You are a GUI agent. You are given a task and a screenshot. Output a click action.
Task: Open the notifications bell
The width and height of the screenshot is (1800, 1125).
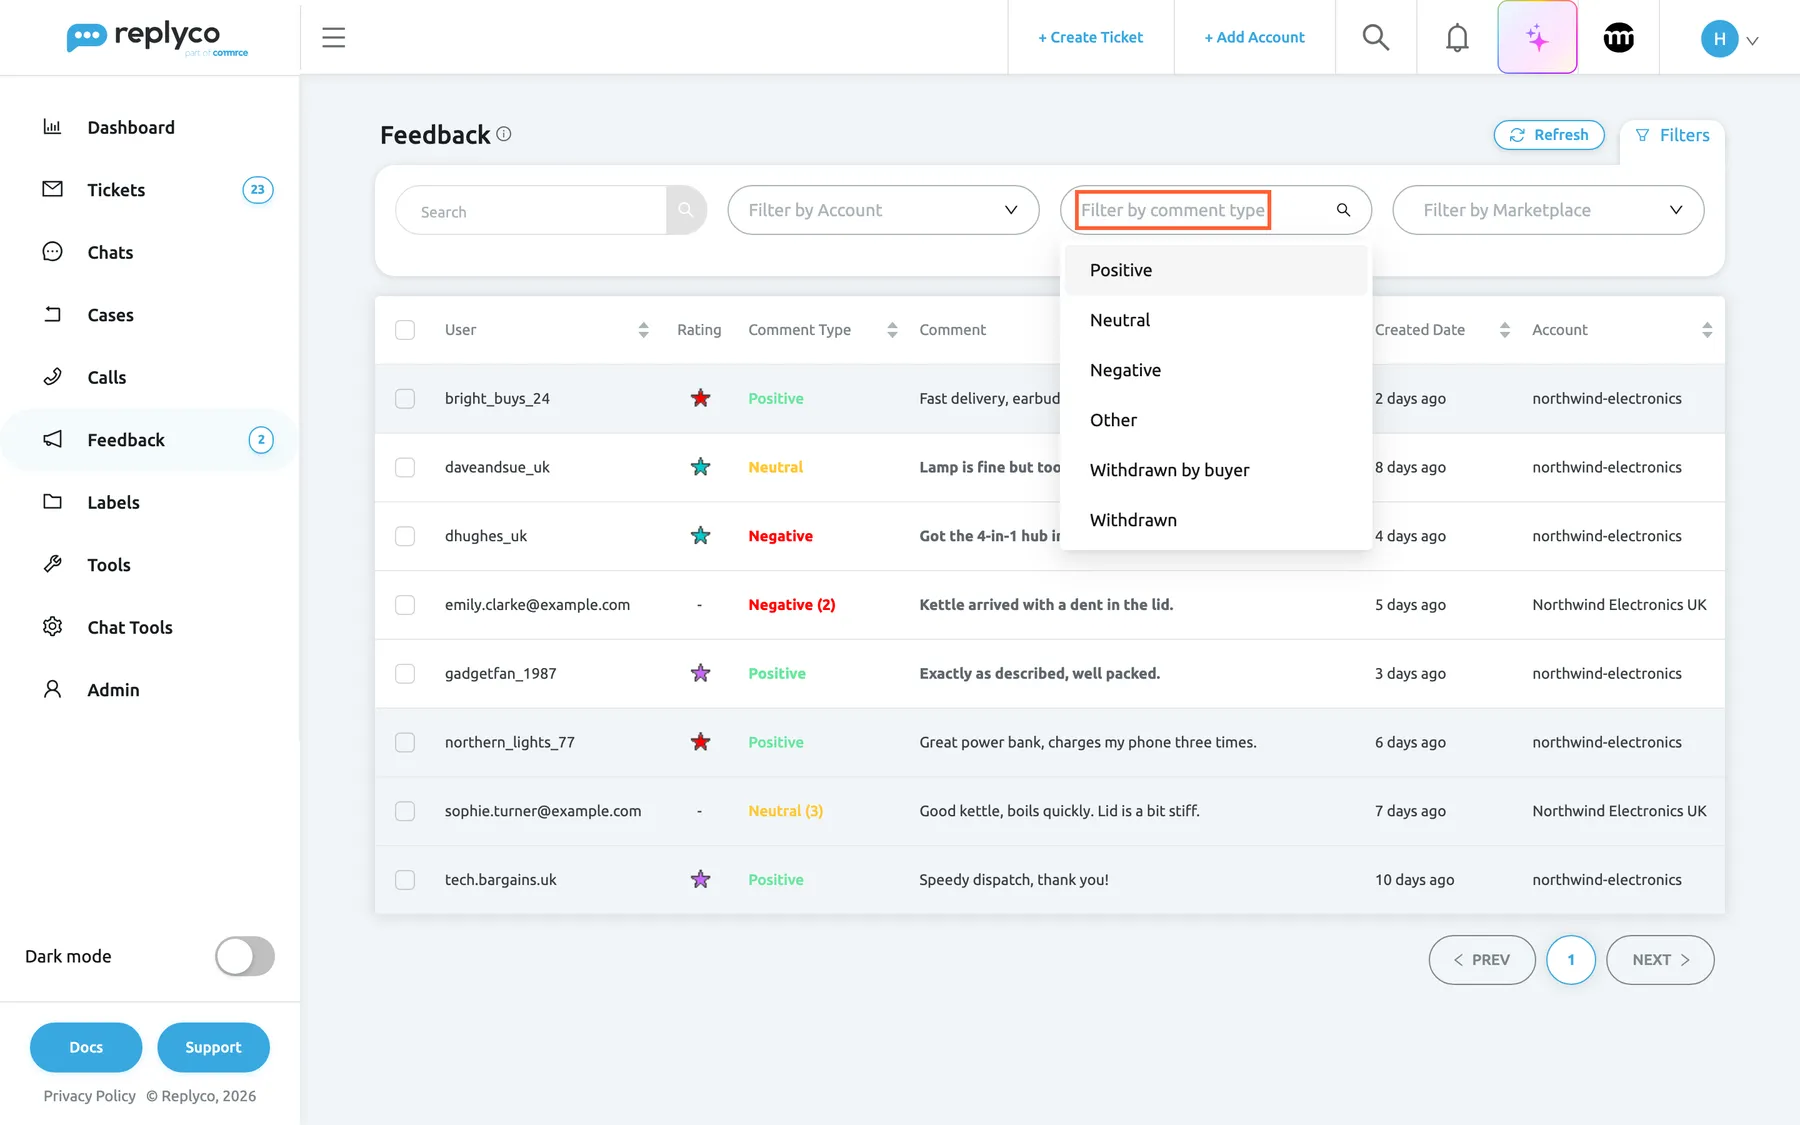coord(1457,38)
